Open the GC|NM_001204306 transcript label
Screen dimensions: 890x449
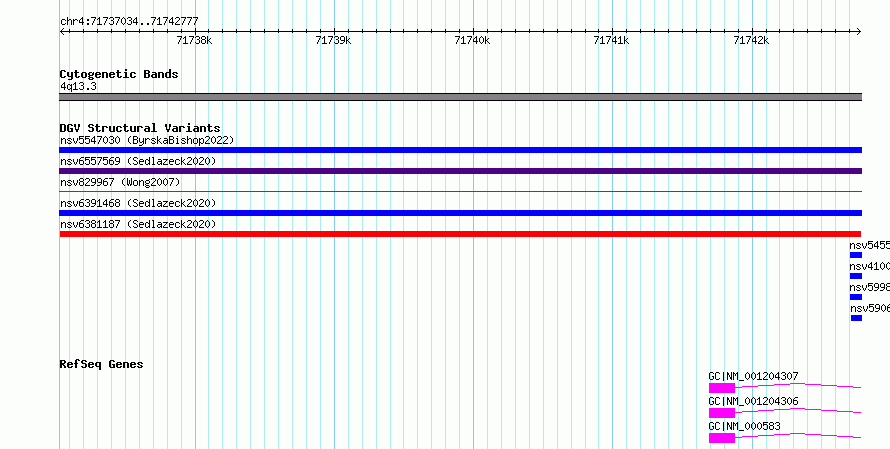pyautogui.click(x=753, y=401)
